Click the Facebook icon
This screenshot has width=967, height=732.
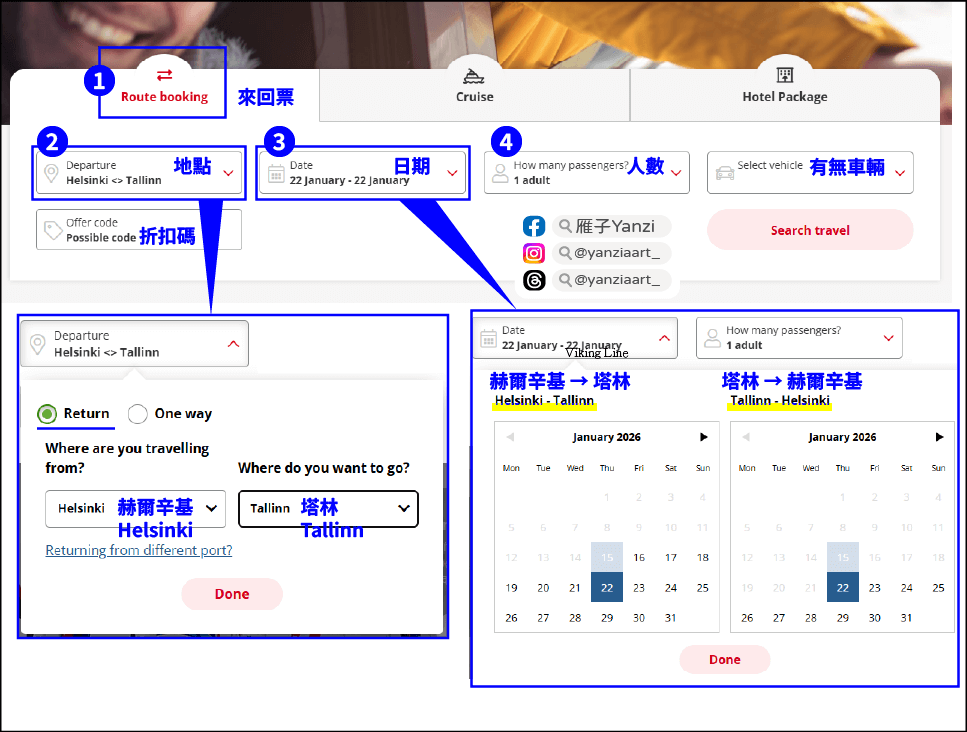pyautogui.click(x=534, y=226)
